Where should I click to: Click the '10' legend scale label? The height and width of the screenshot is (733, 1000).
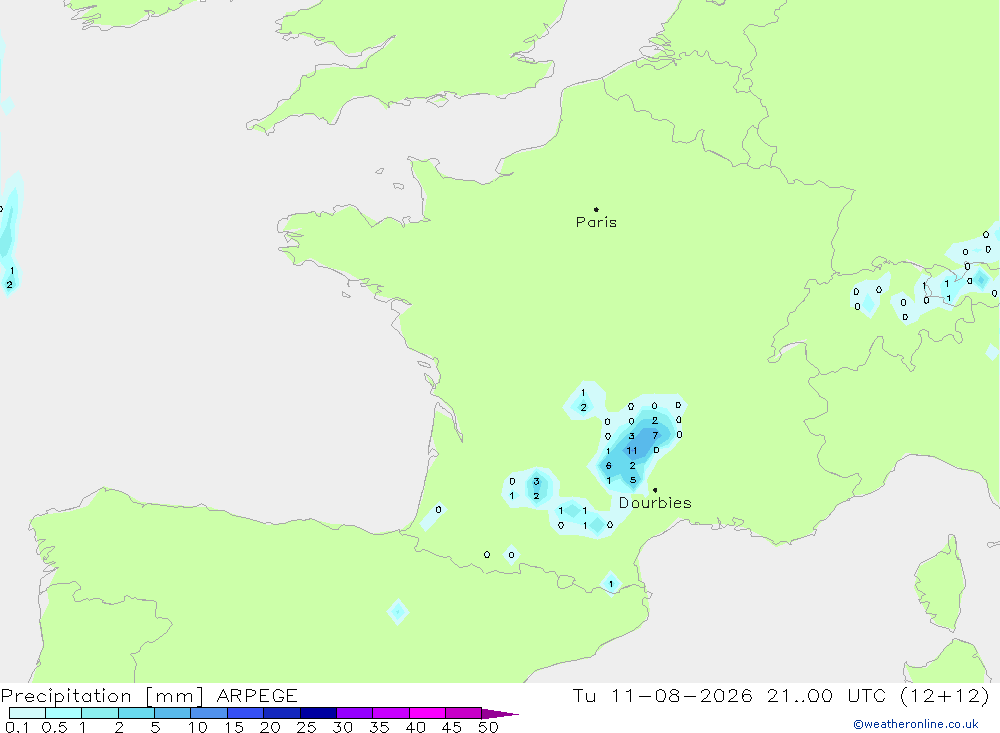(198, 727)
